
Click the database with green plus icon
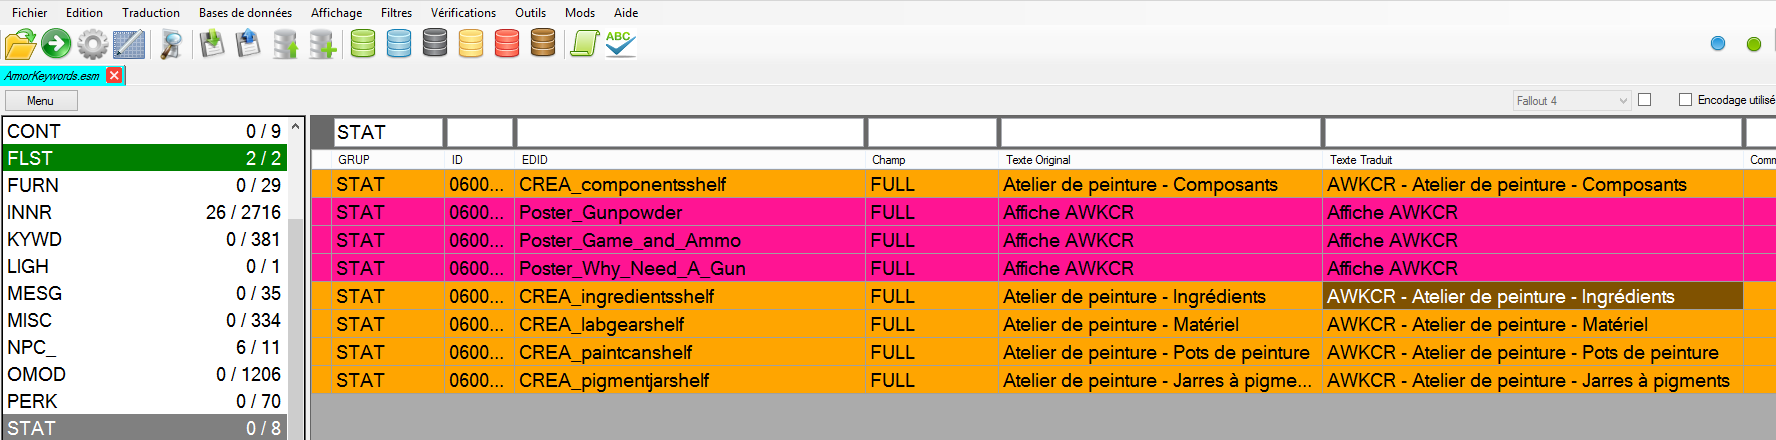click(322, 44)
